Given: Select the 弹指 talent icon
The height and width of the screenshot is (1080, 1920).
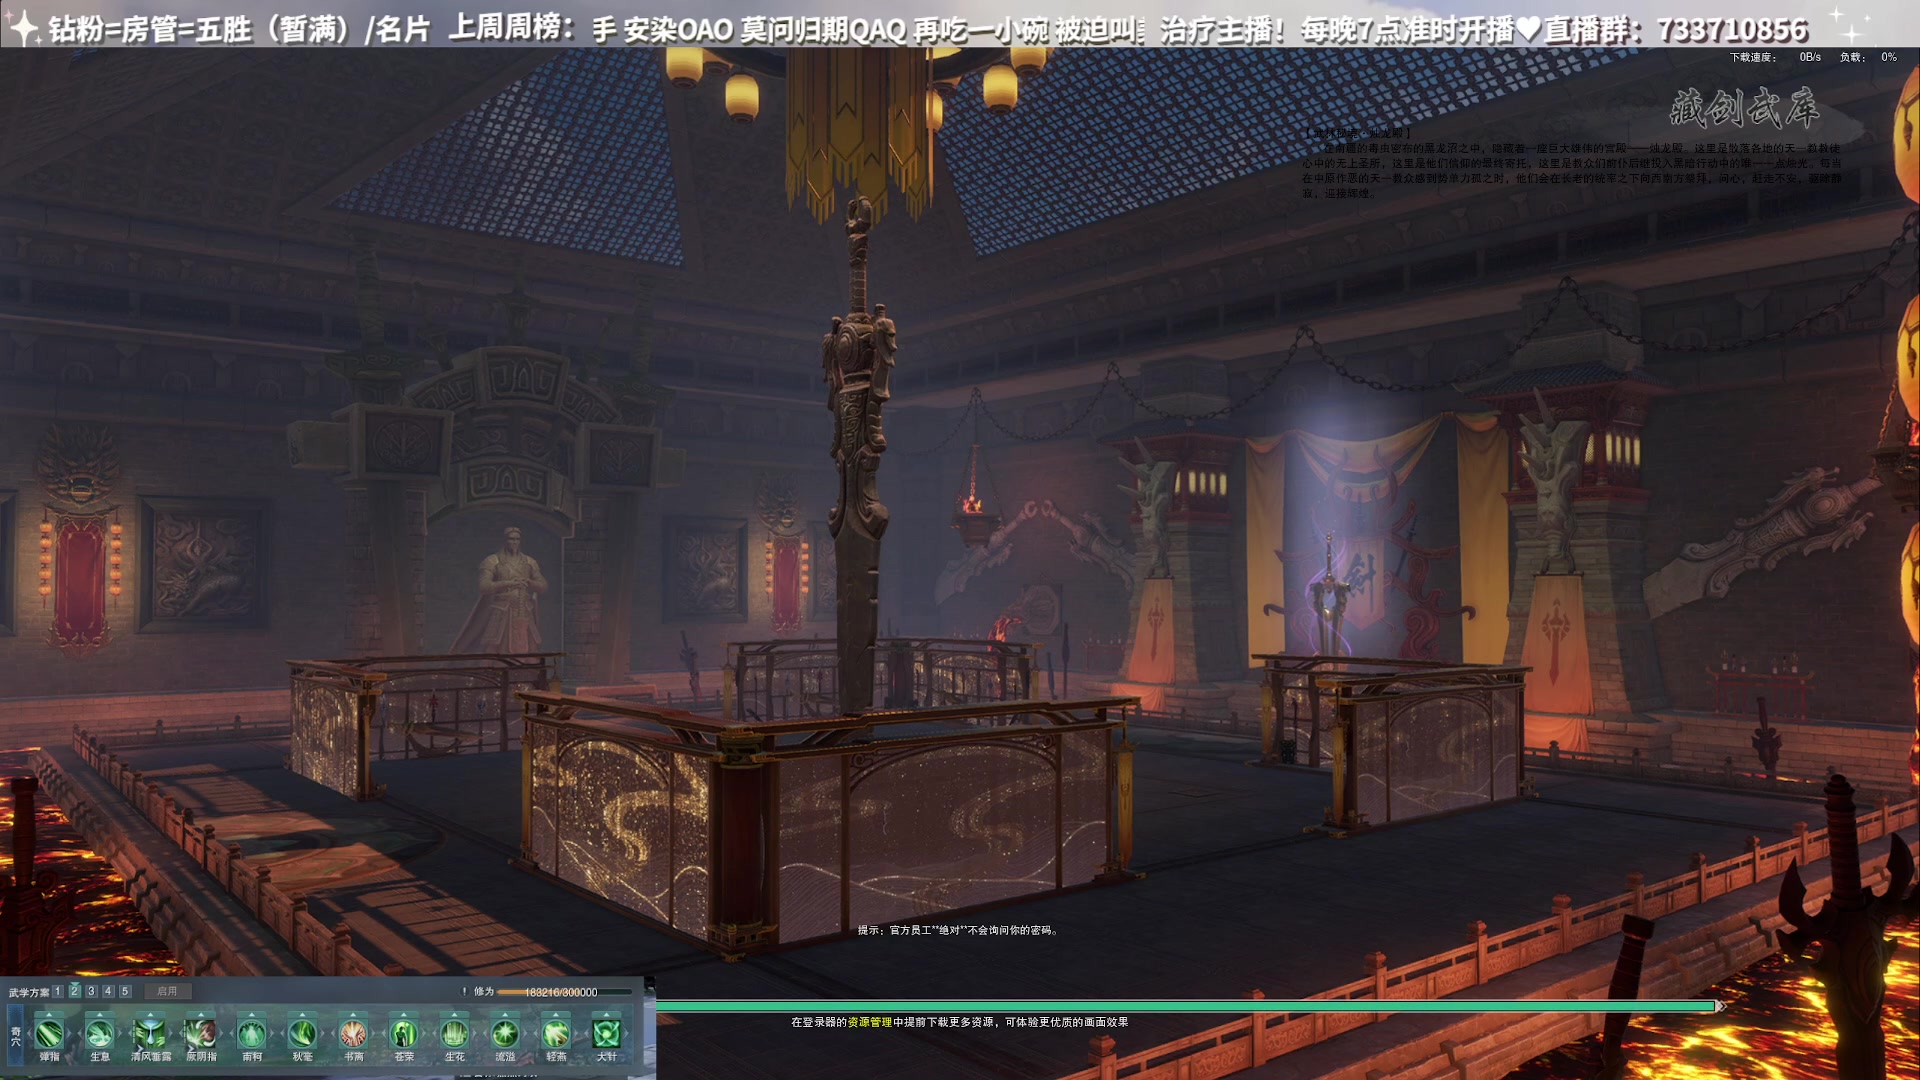Looking at the screenshot, I should coord(49,1033).
